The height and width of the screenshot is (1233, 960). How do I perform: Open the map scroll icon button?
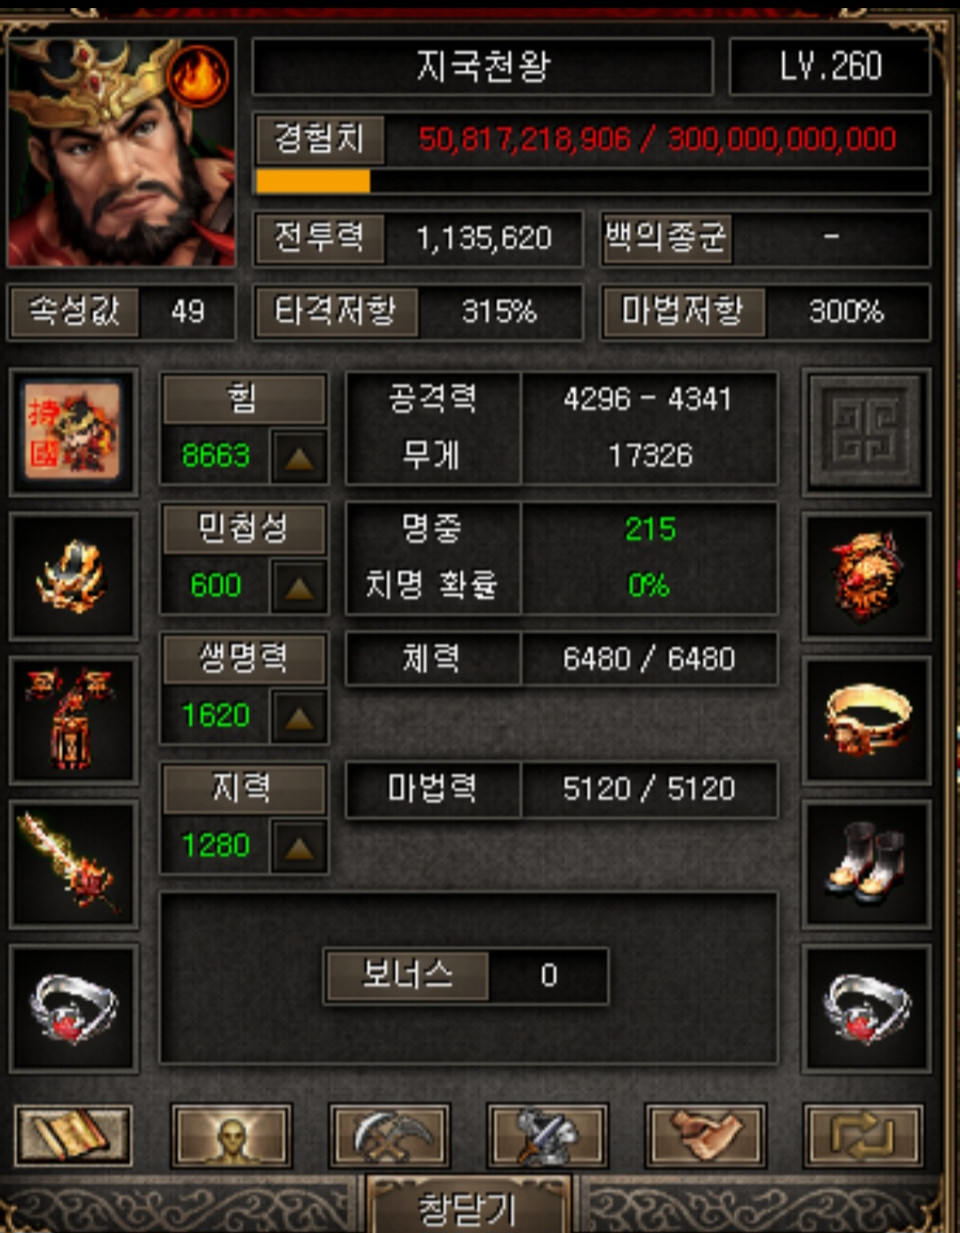pos(73,1136)
